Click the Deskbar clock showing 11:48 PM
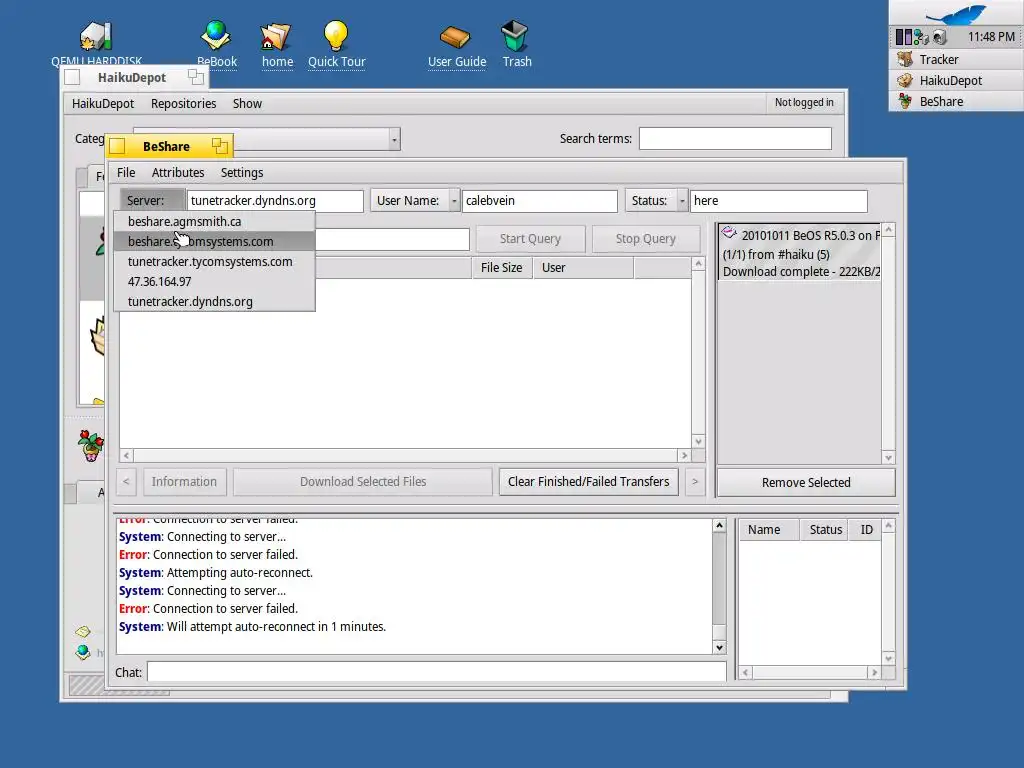This screenshot has width=1024, height=768. 991,37
